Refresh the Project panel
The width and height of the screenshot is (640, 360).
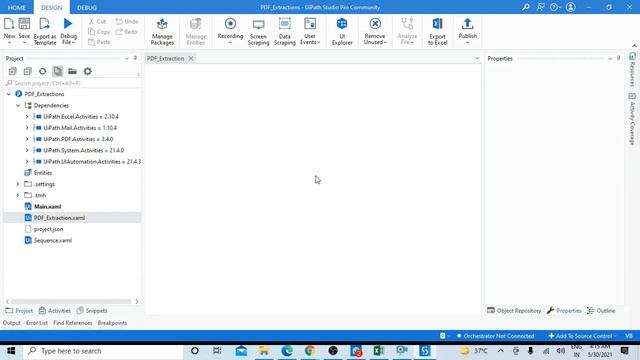42,71
